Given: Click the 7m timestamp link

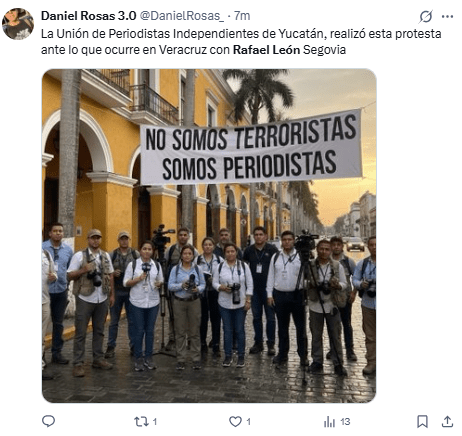Looking at the screenshot, I should [242, 16].
